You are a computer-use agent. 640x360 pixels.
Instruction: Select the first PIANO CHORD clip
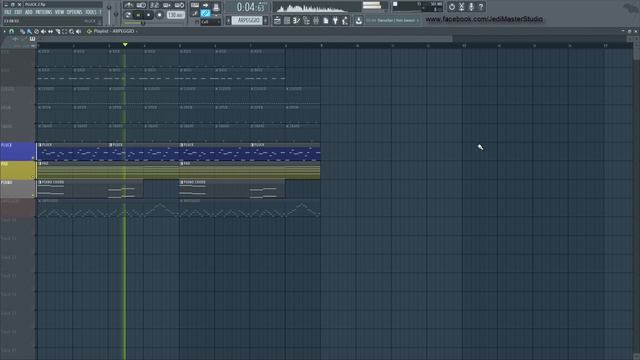pyautogui.click(x=90, y=189)
